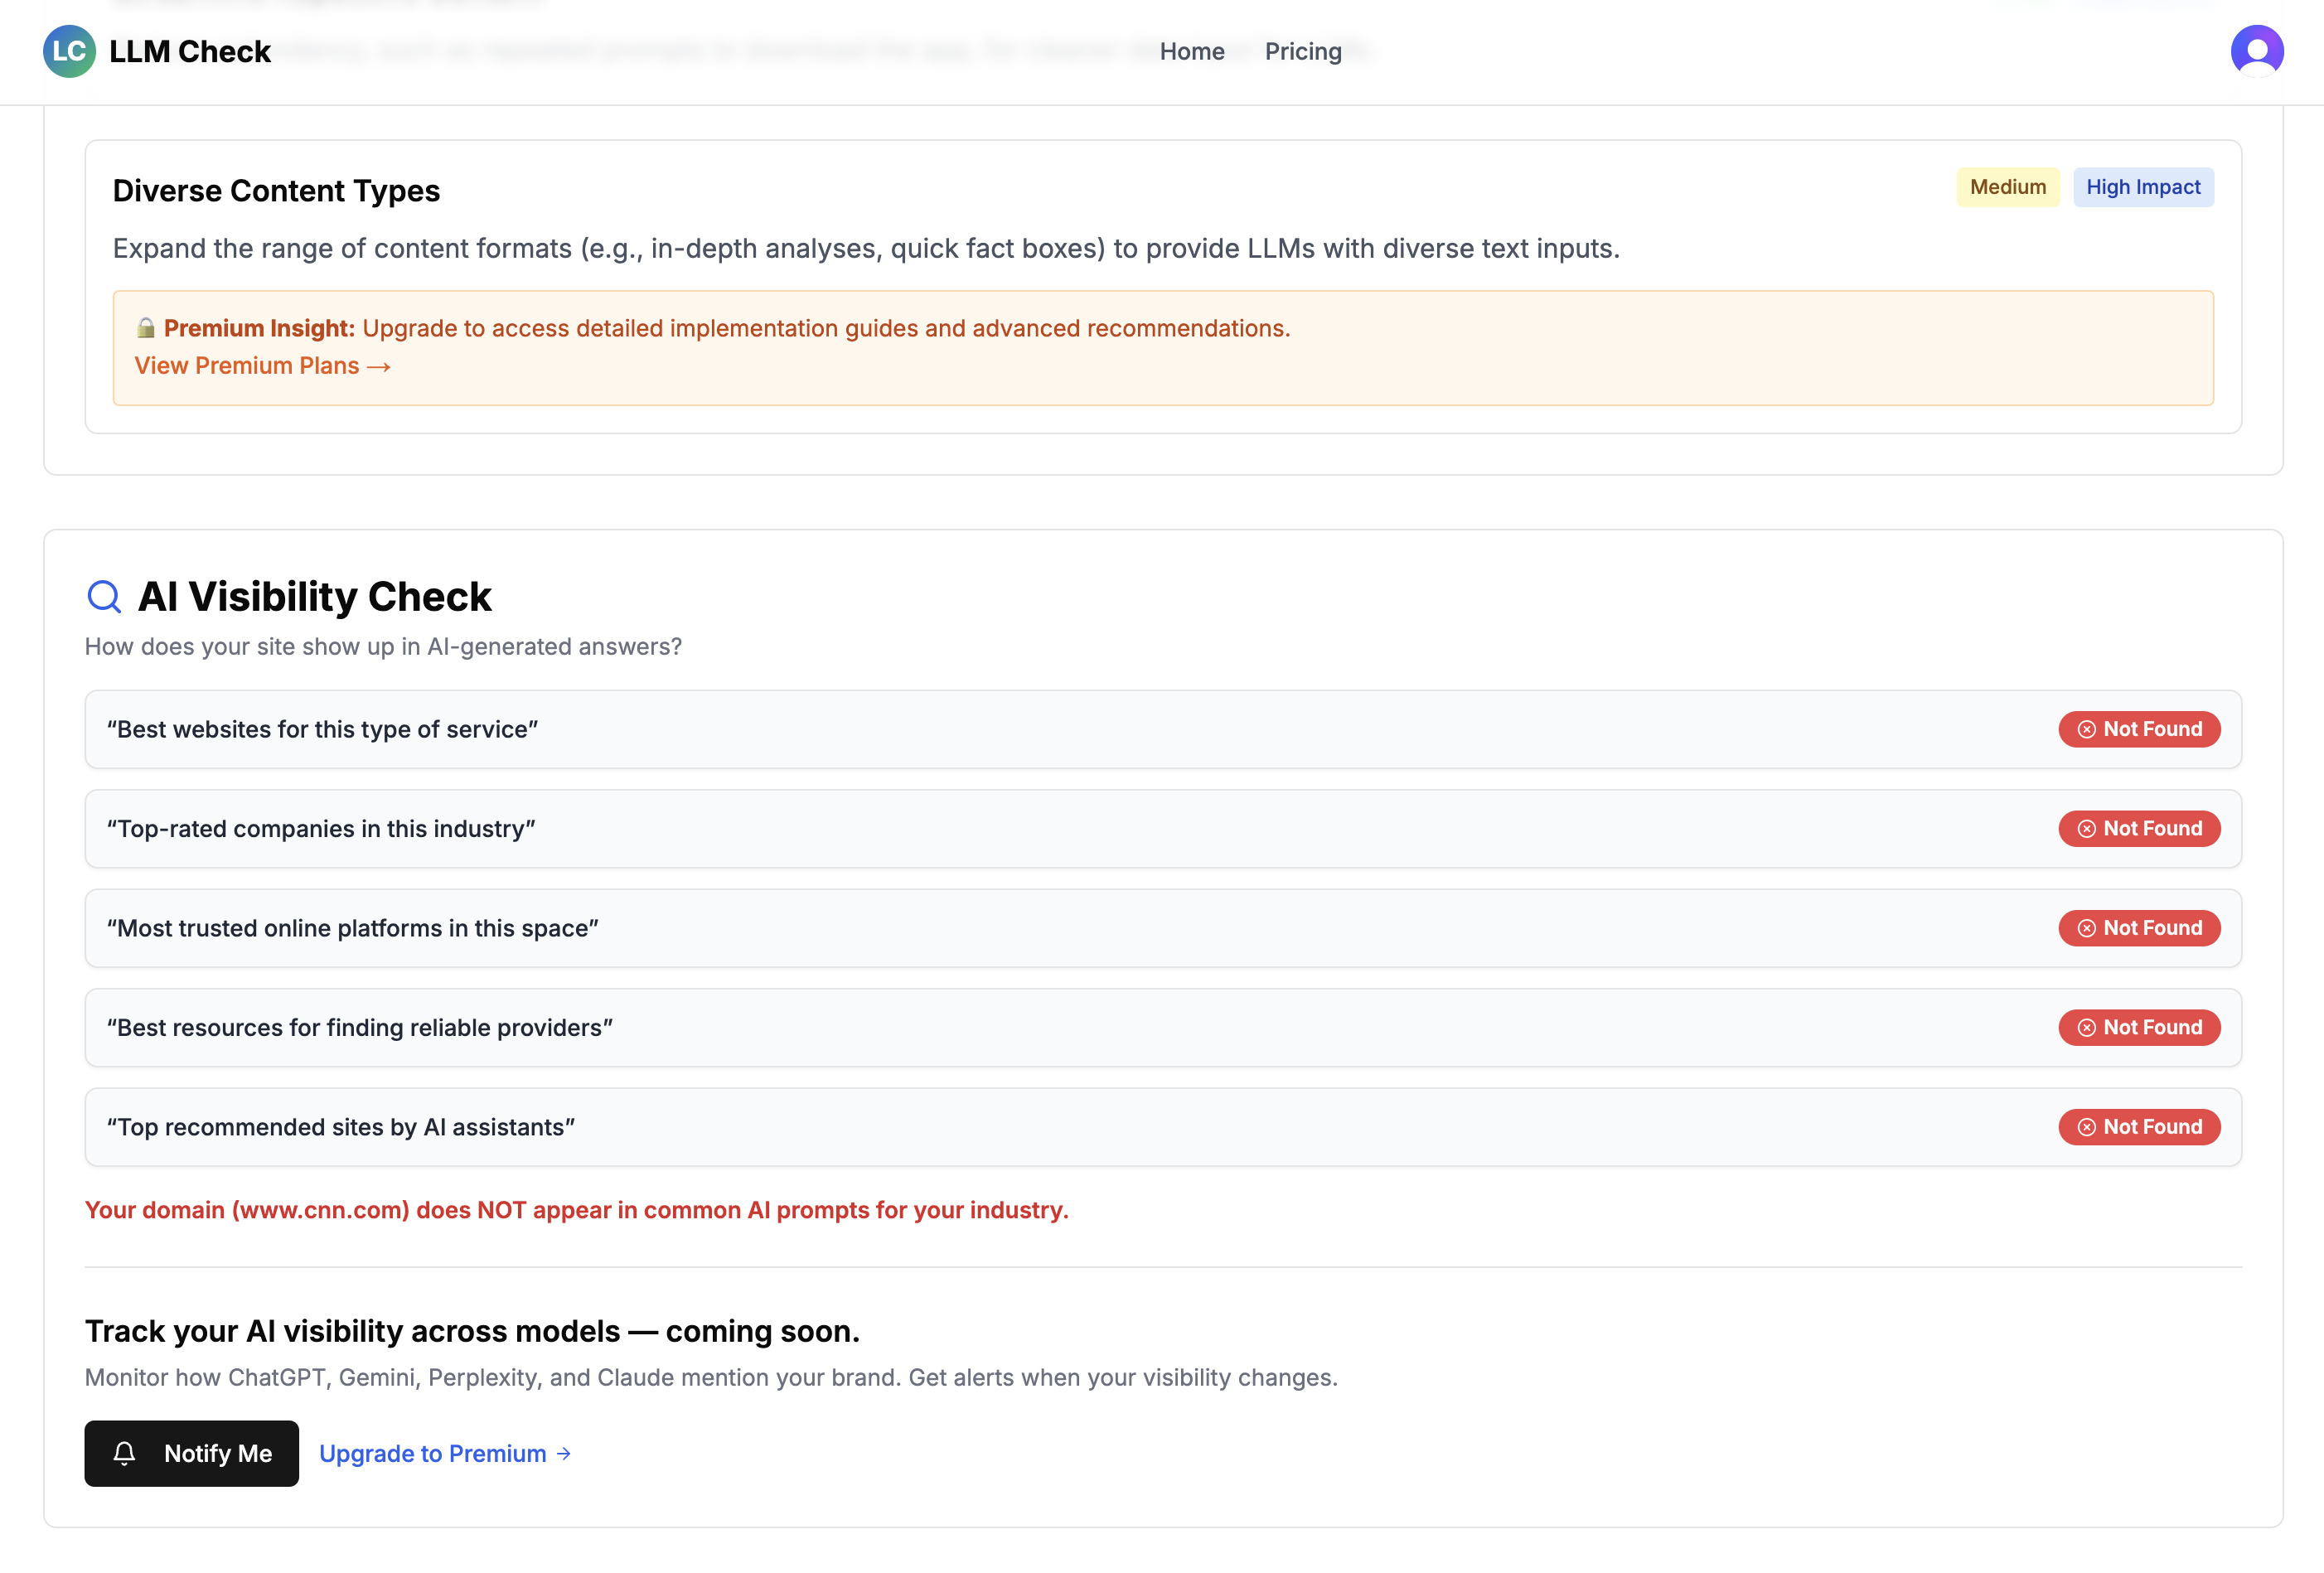2324x1573 pixels.
Task: Click the Medium severity badge
Action: pos(2007,187)
